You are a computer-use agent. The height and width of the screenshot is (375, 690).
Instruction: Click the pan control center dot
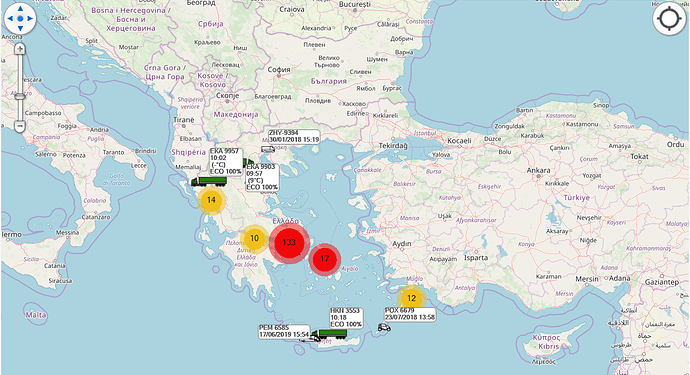coord(20,18)
